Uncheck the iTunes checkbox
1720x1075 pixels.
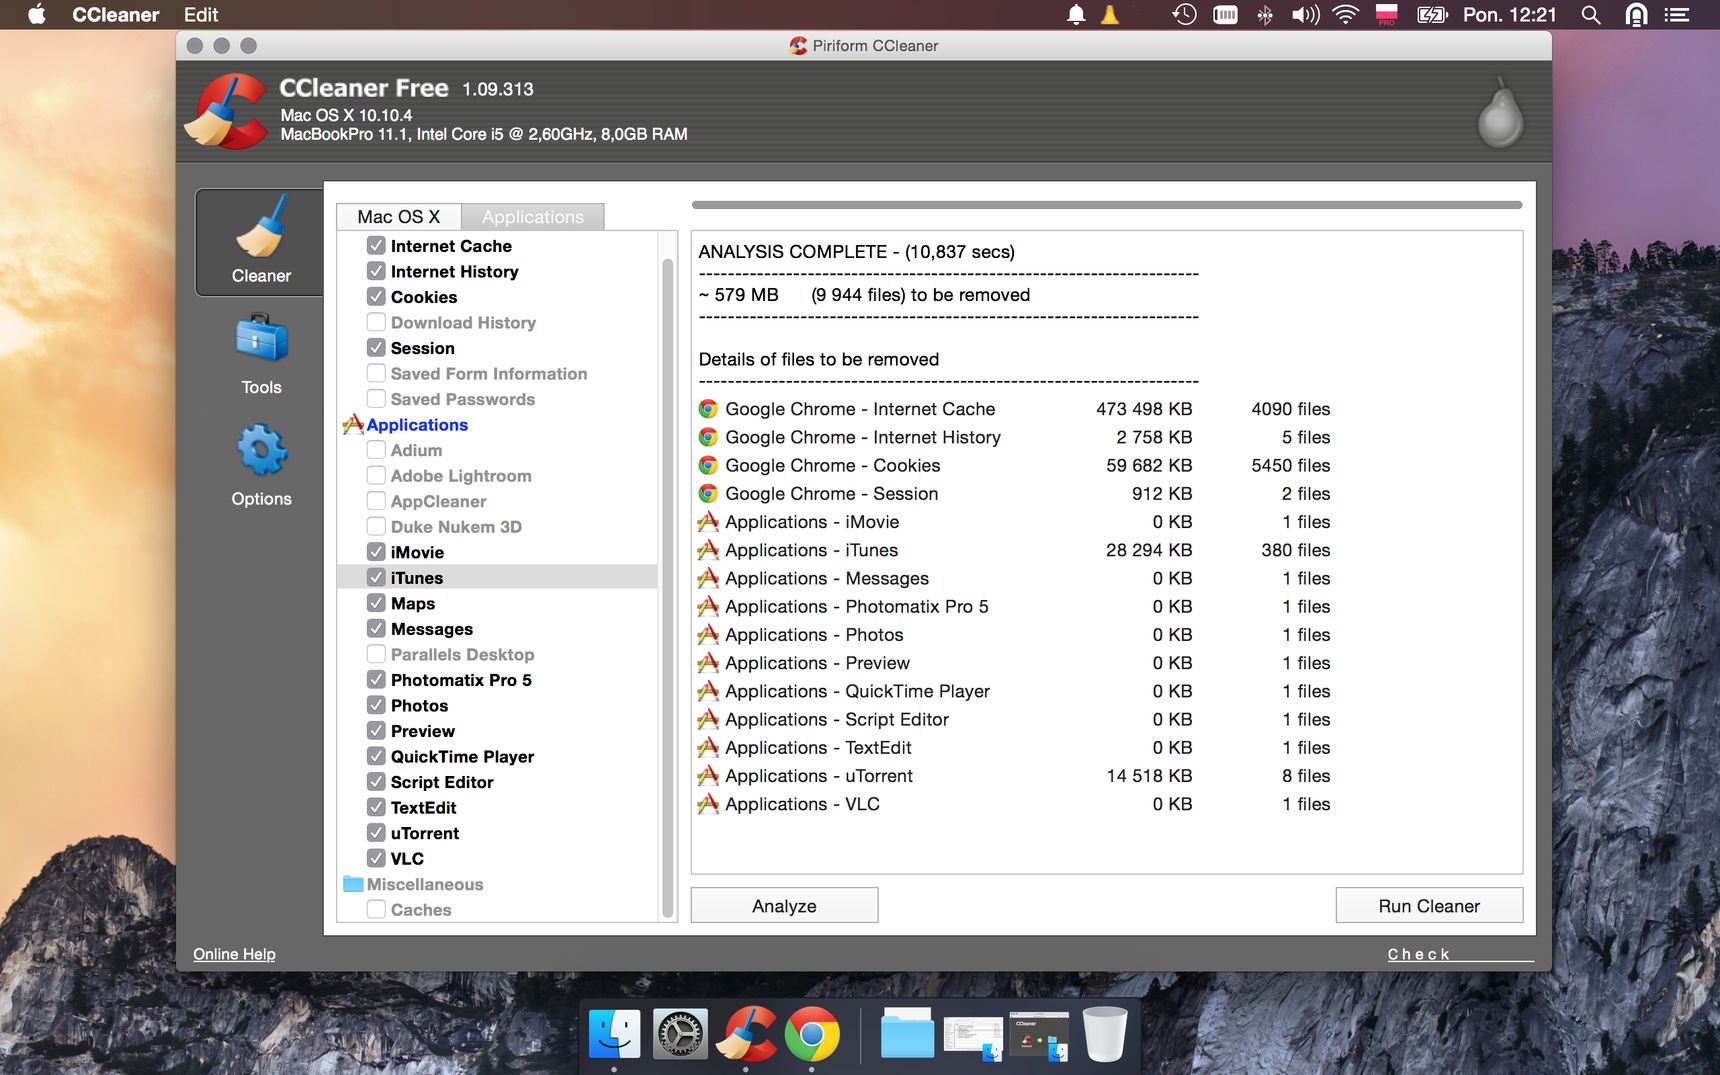(376, 577)
